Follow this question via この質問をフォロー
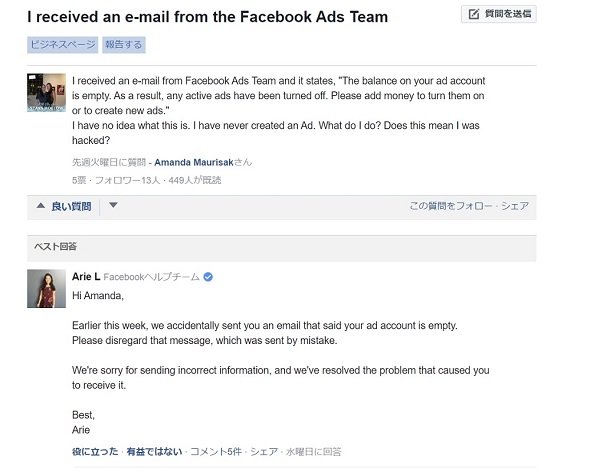This screenshot has height=472, width=590. click(x=451, y=206)
